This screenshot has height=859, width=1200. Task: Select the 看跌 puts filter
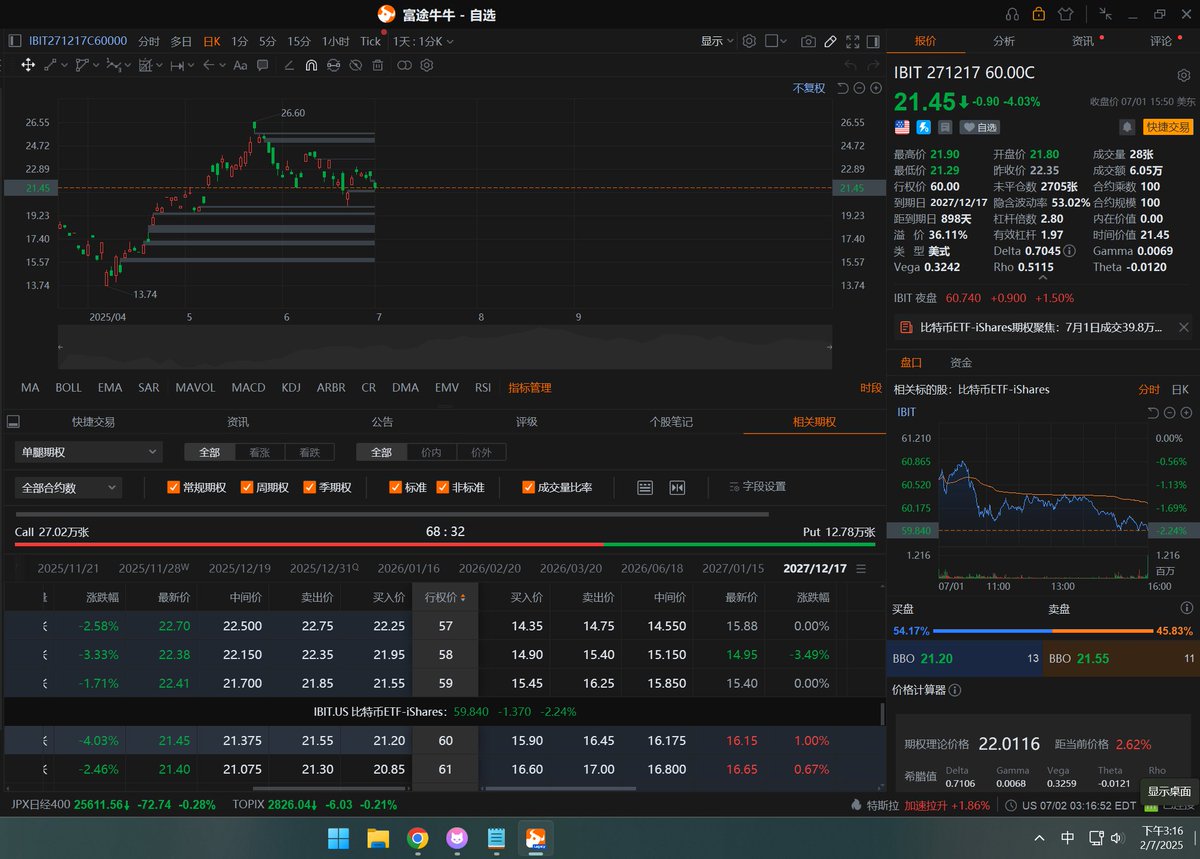click(x=310, y=452)
